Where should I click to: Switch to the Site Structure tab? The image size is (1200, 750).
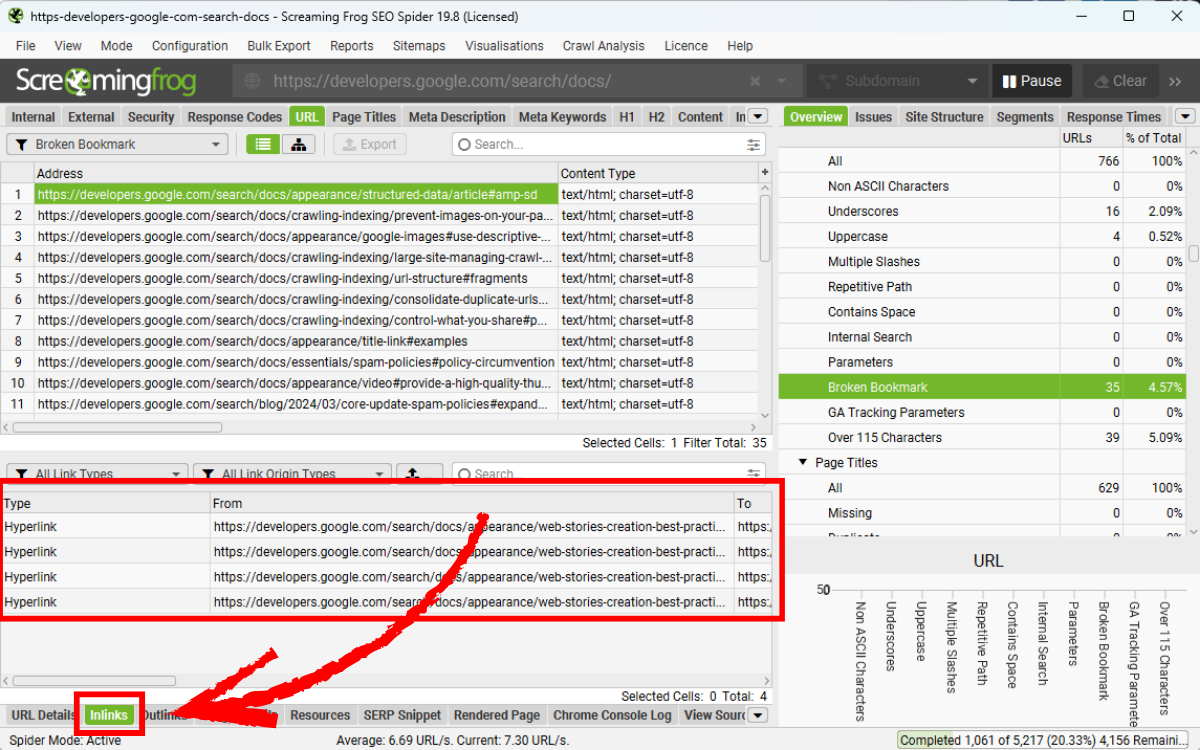[x=944, y=116]
